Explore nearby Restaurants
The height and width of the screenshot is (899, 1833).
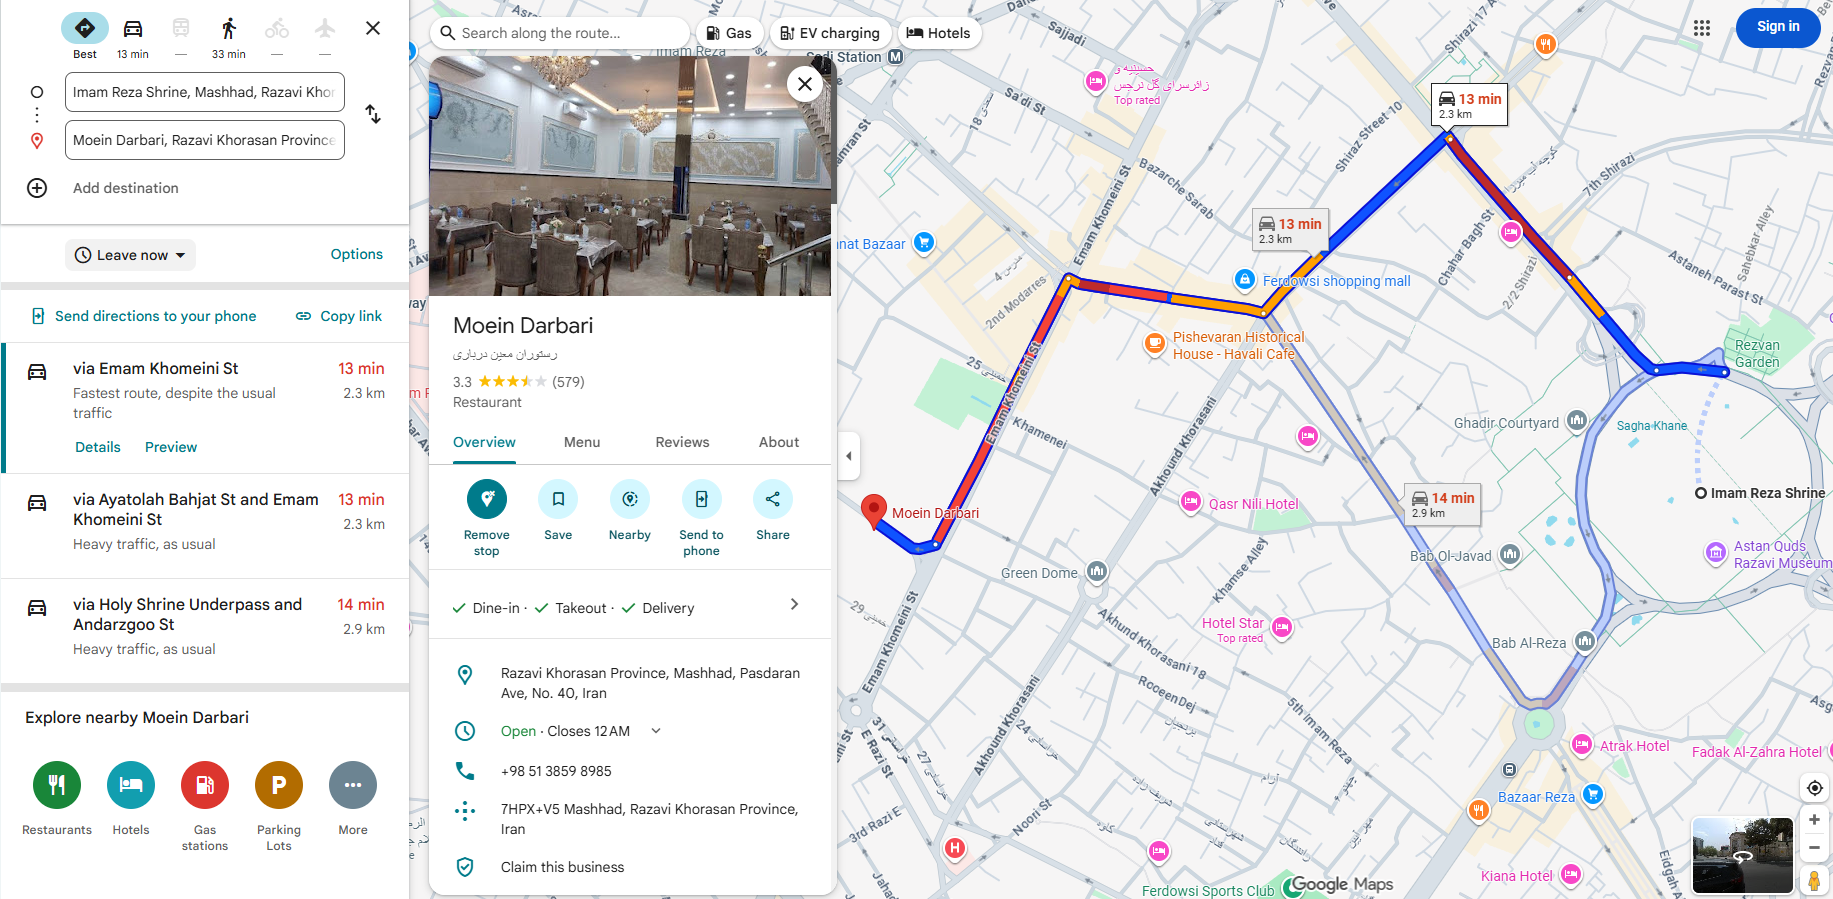coord(57,785)
